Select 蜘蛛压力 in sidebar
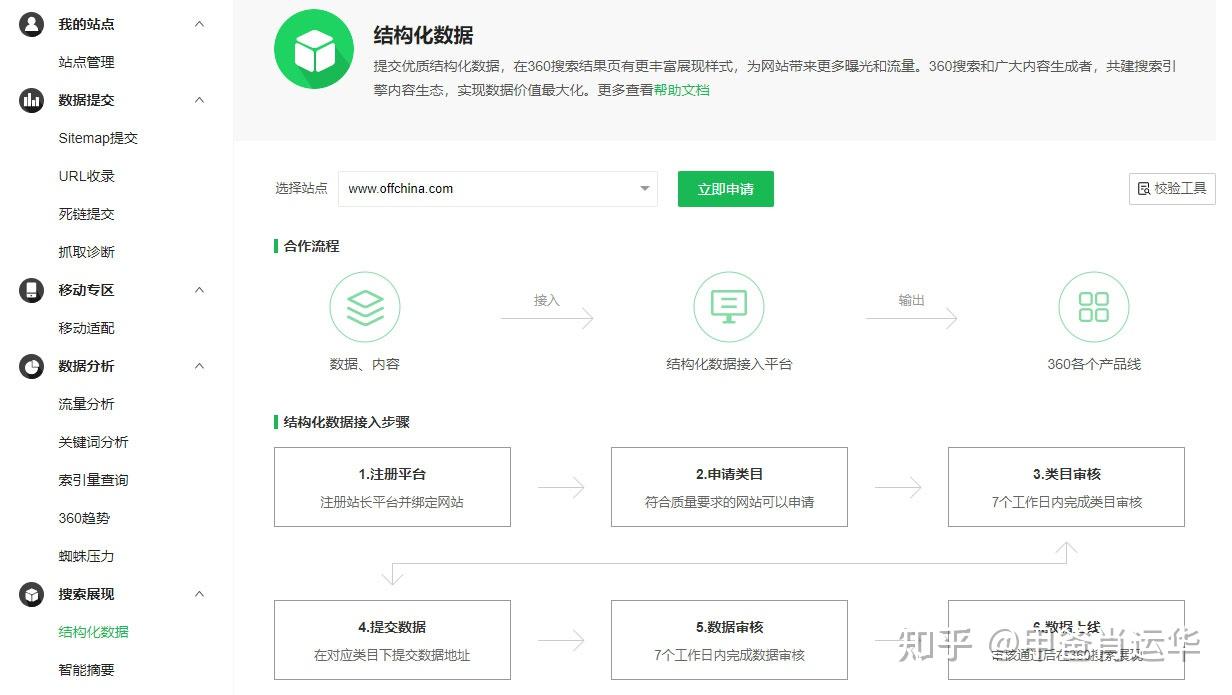Image resolution: width=1232 pixels, height=695 pixels. point(86,556)
